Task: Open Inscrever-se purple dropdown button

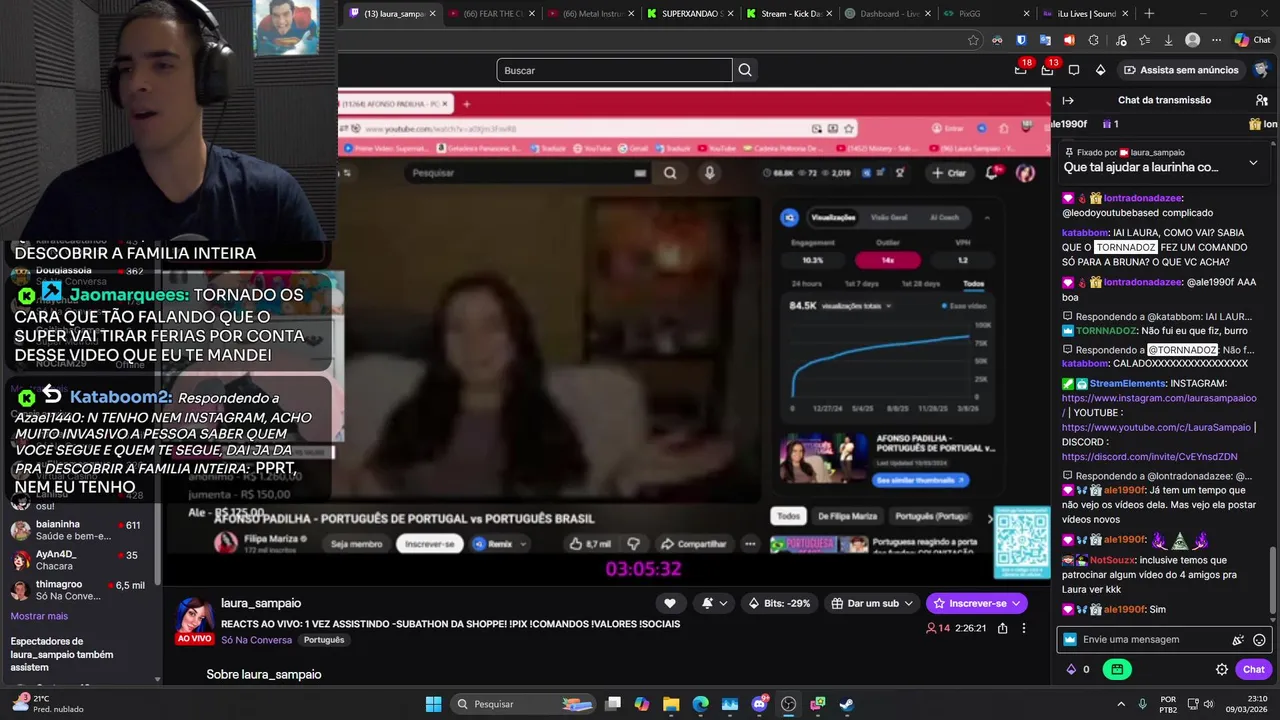Action: pos(976,603)
